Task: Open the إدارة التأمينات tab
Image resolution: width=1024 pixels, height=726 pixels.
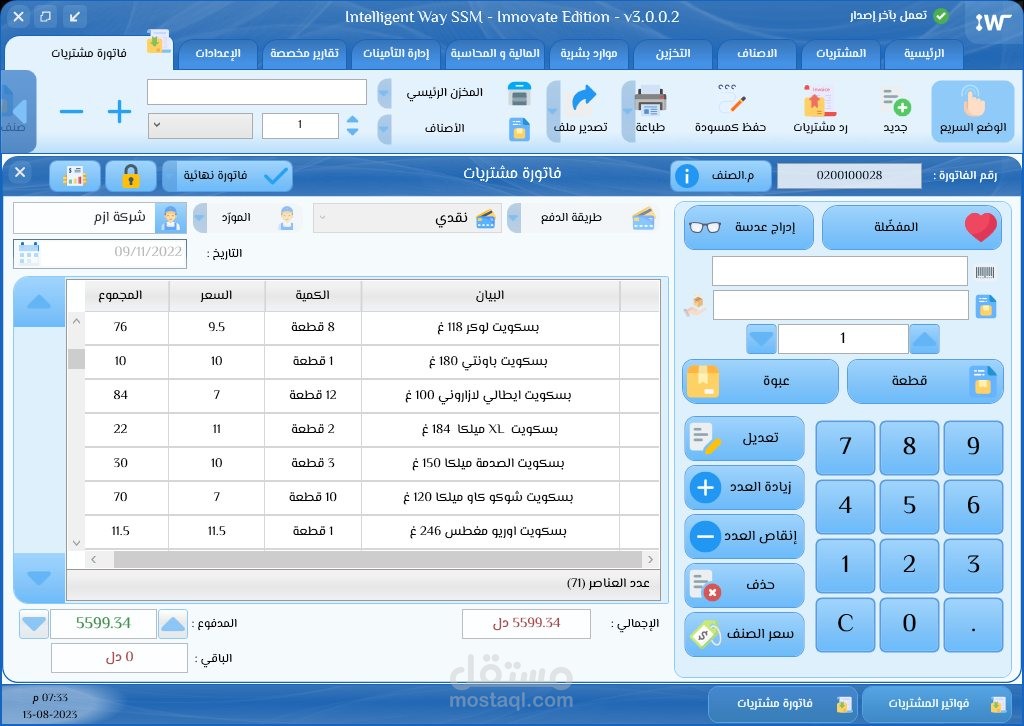Action: (x=396, y=54)
